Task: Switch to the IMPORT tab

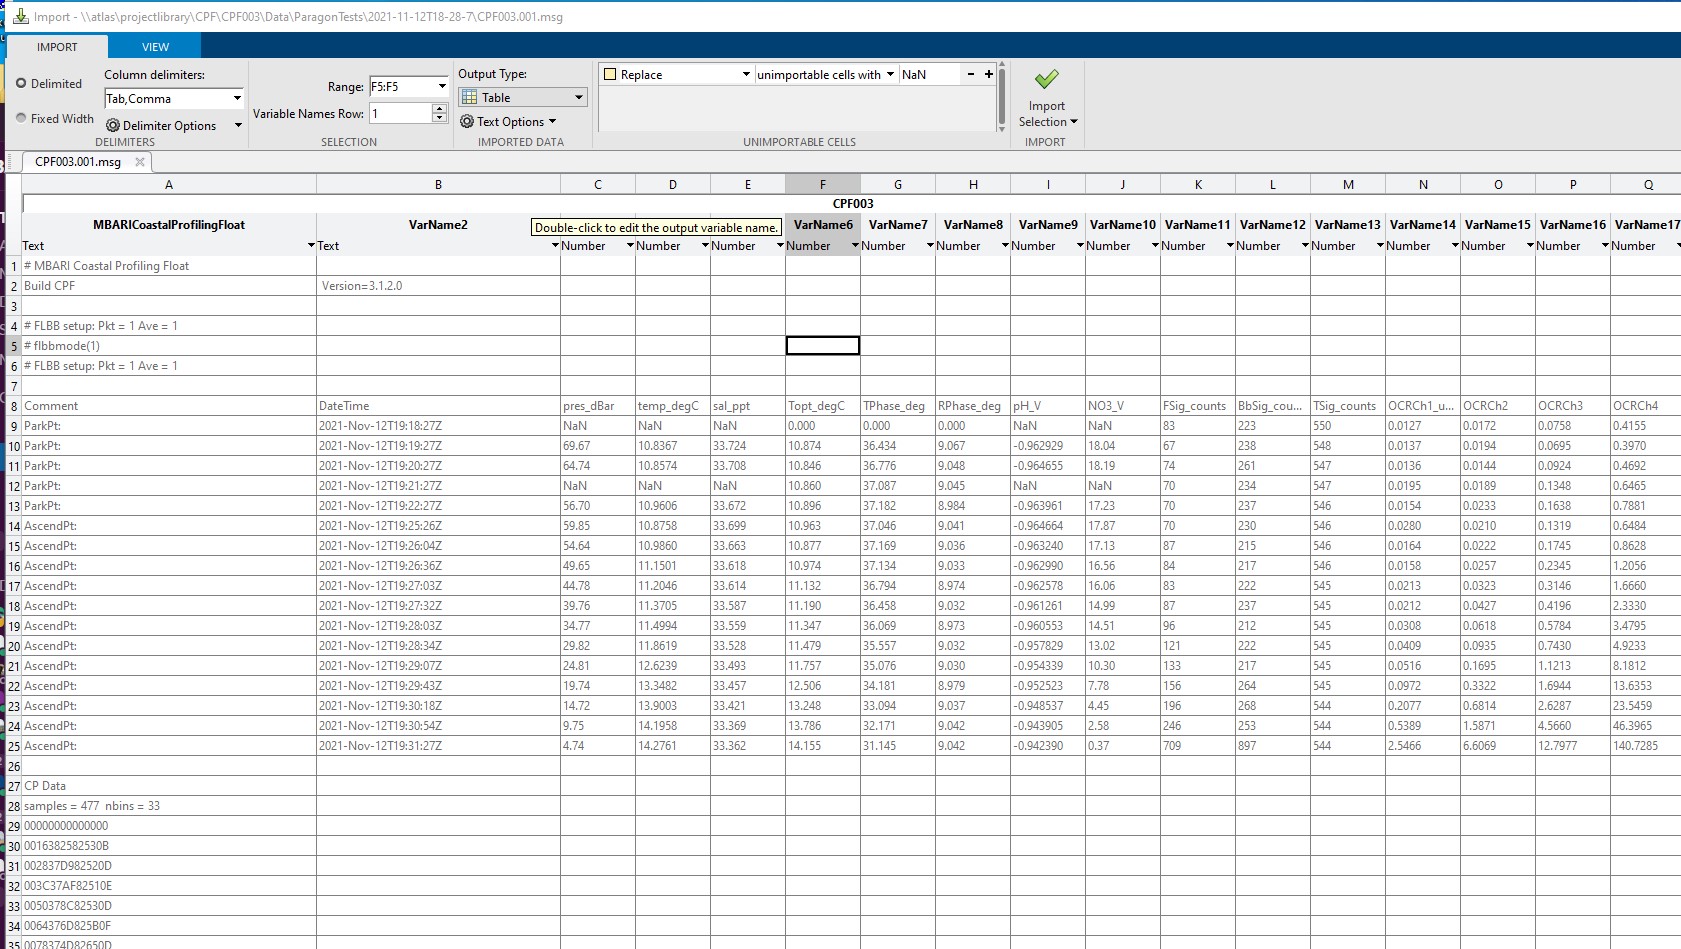Action: 57,47
